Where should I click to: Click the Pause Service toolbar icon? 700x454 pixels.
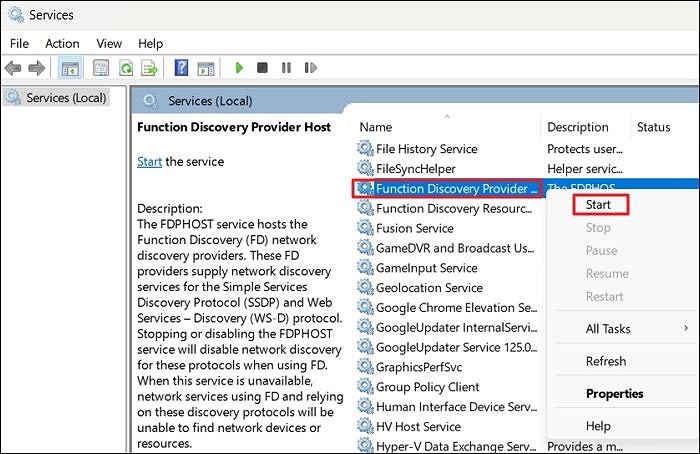coord(286,68)
